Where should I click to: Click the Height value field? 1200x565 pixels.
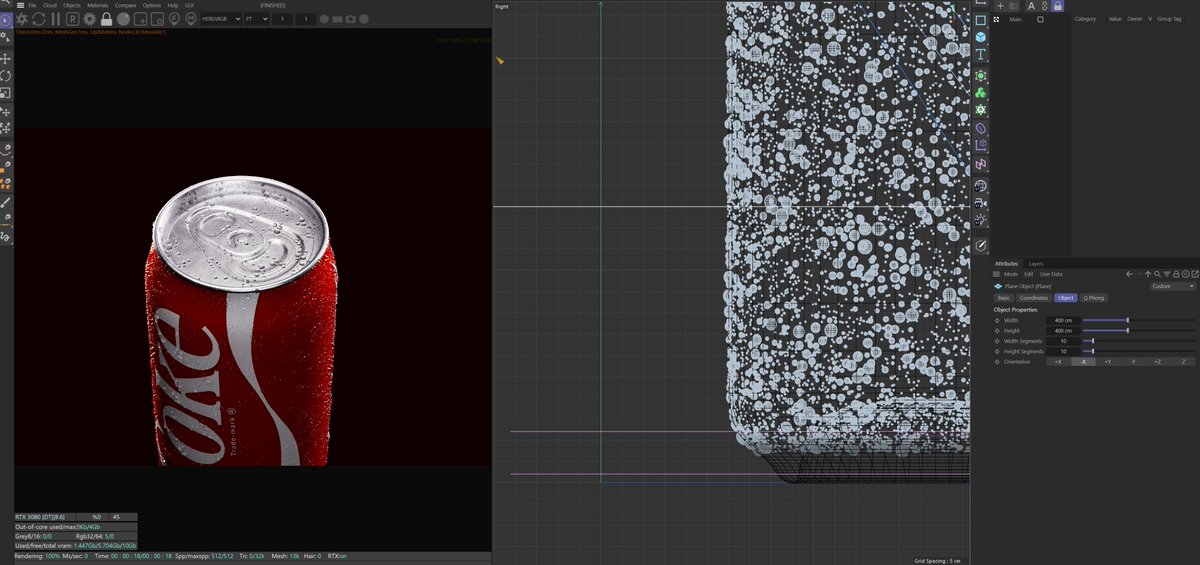pos(1063,331)
